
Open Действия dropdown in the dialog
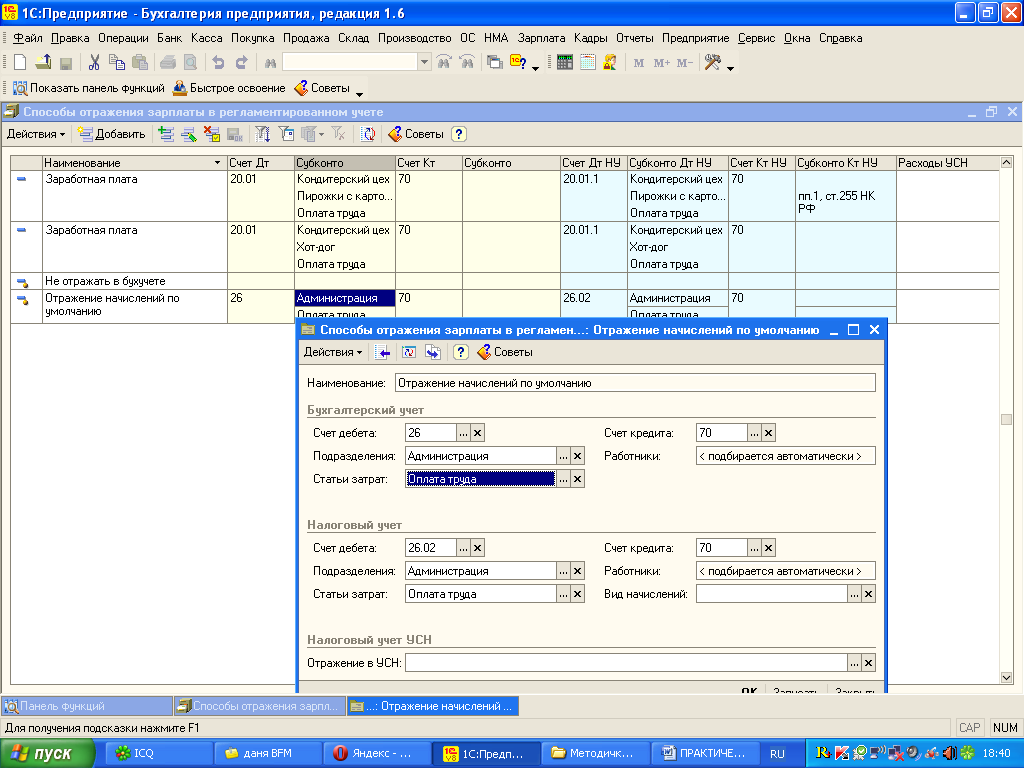tap(333, 353)
